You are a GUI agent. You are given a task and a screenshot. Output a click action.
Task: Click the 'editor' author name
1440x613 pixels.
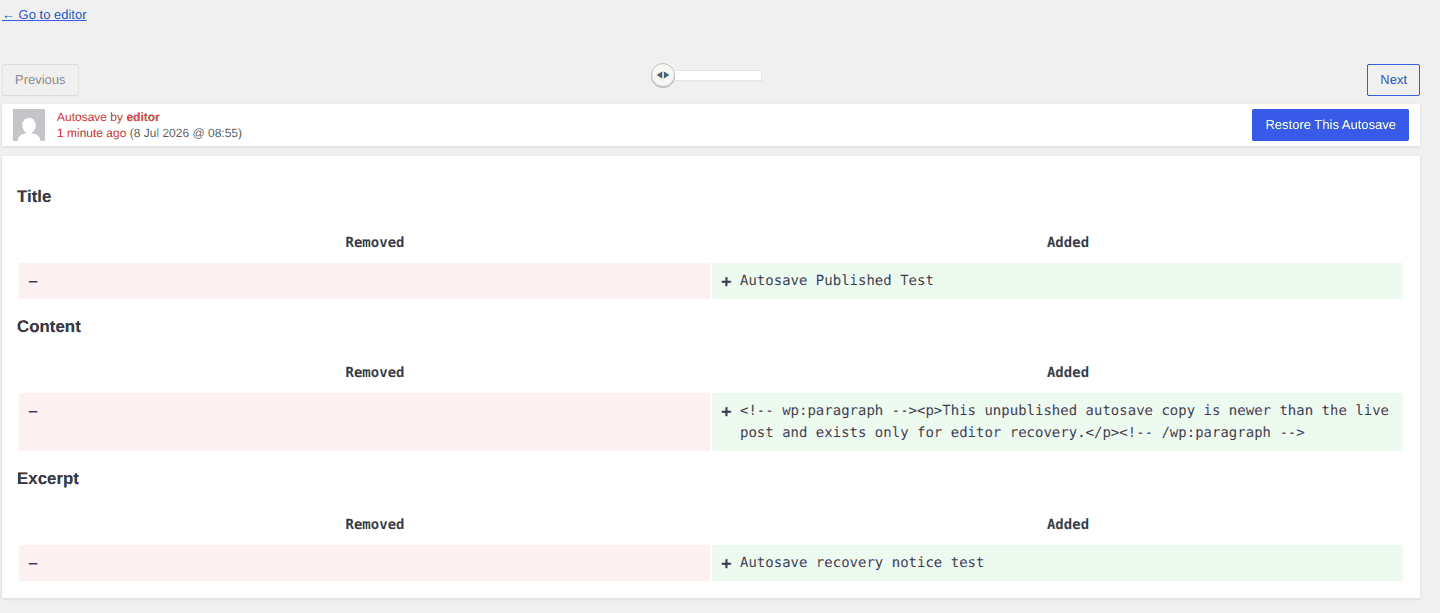[x=143, y=117]
